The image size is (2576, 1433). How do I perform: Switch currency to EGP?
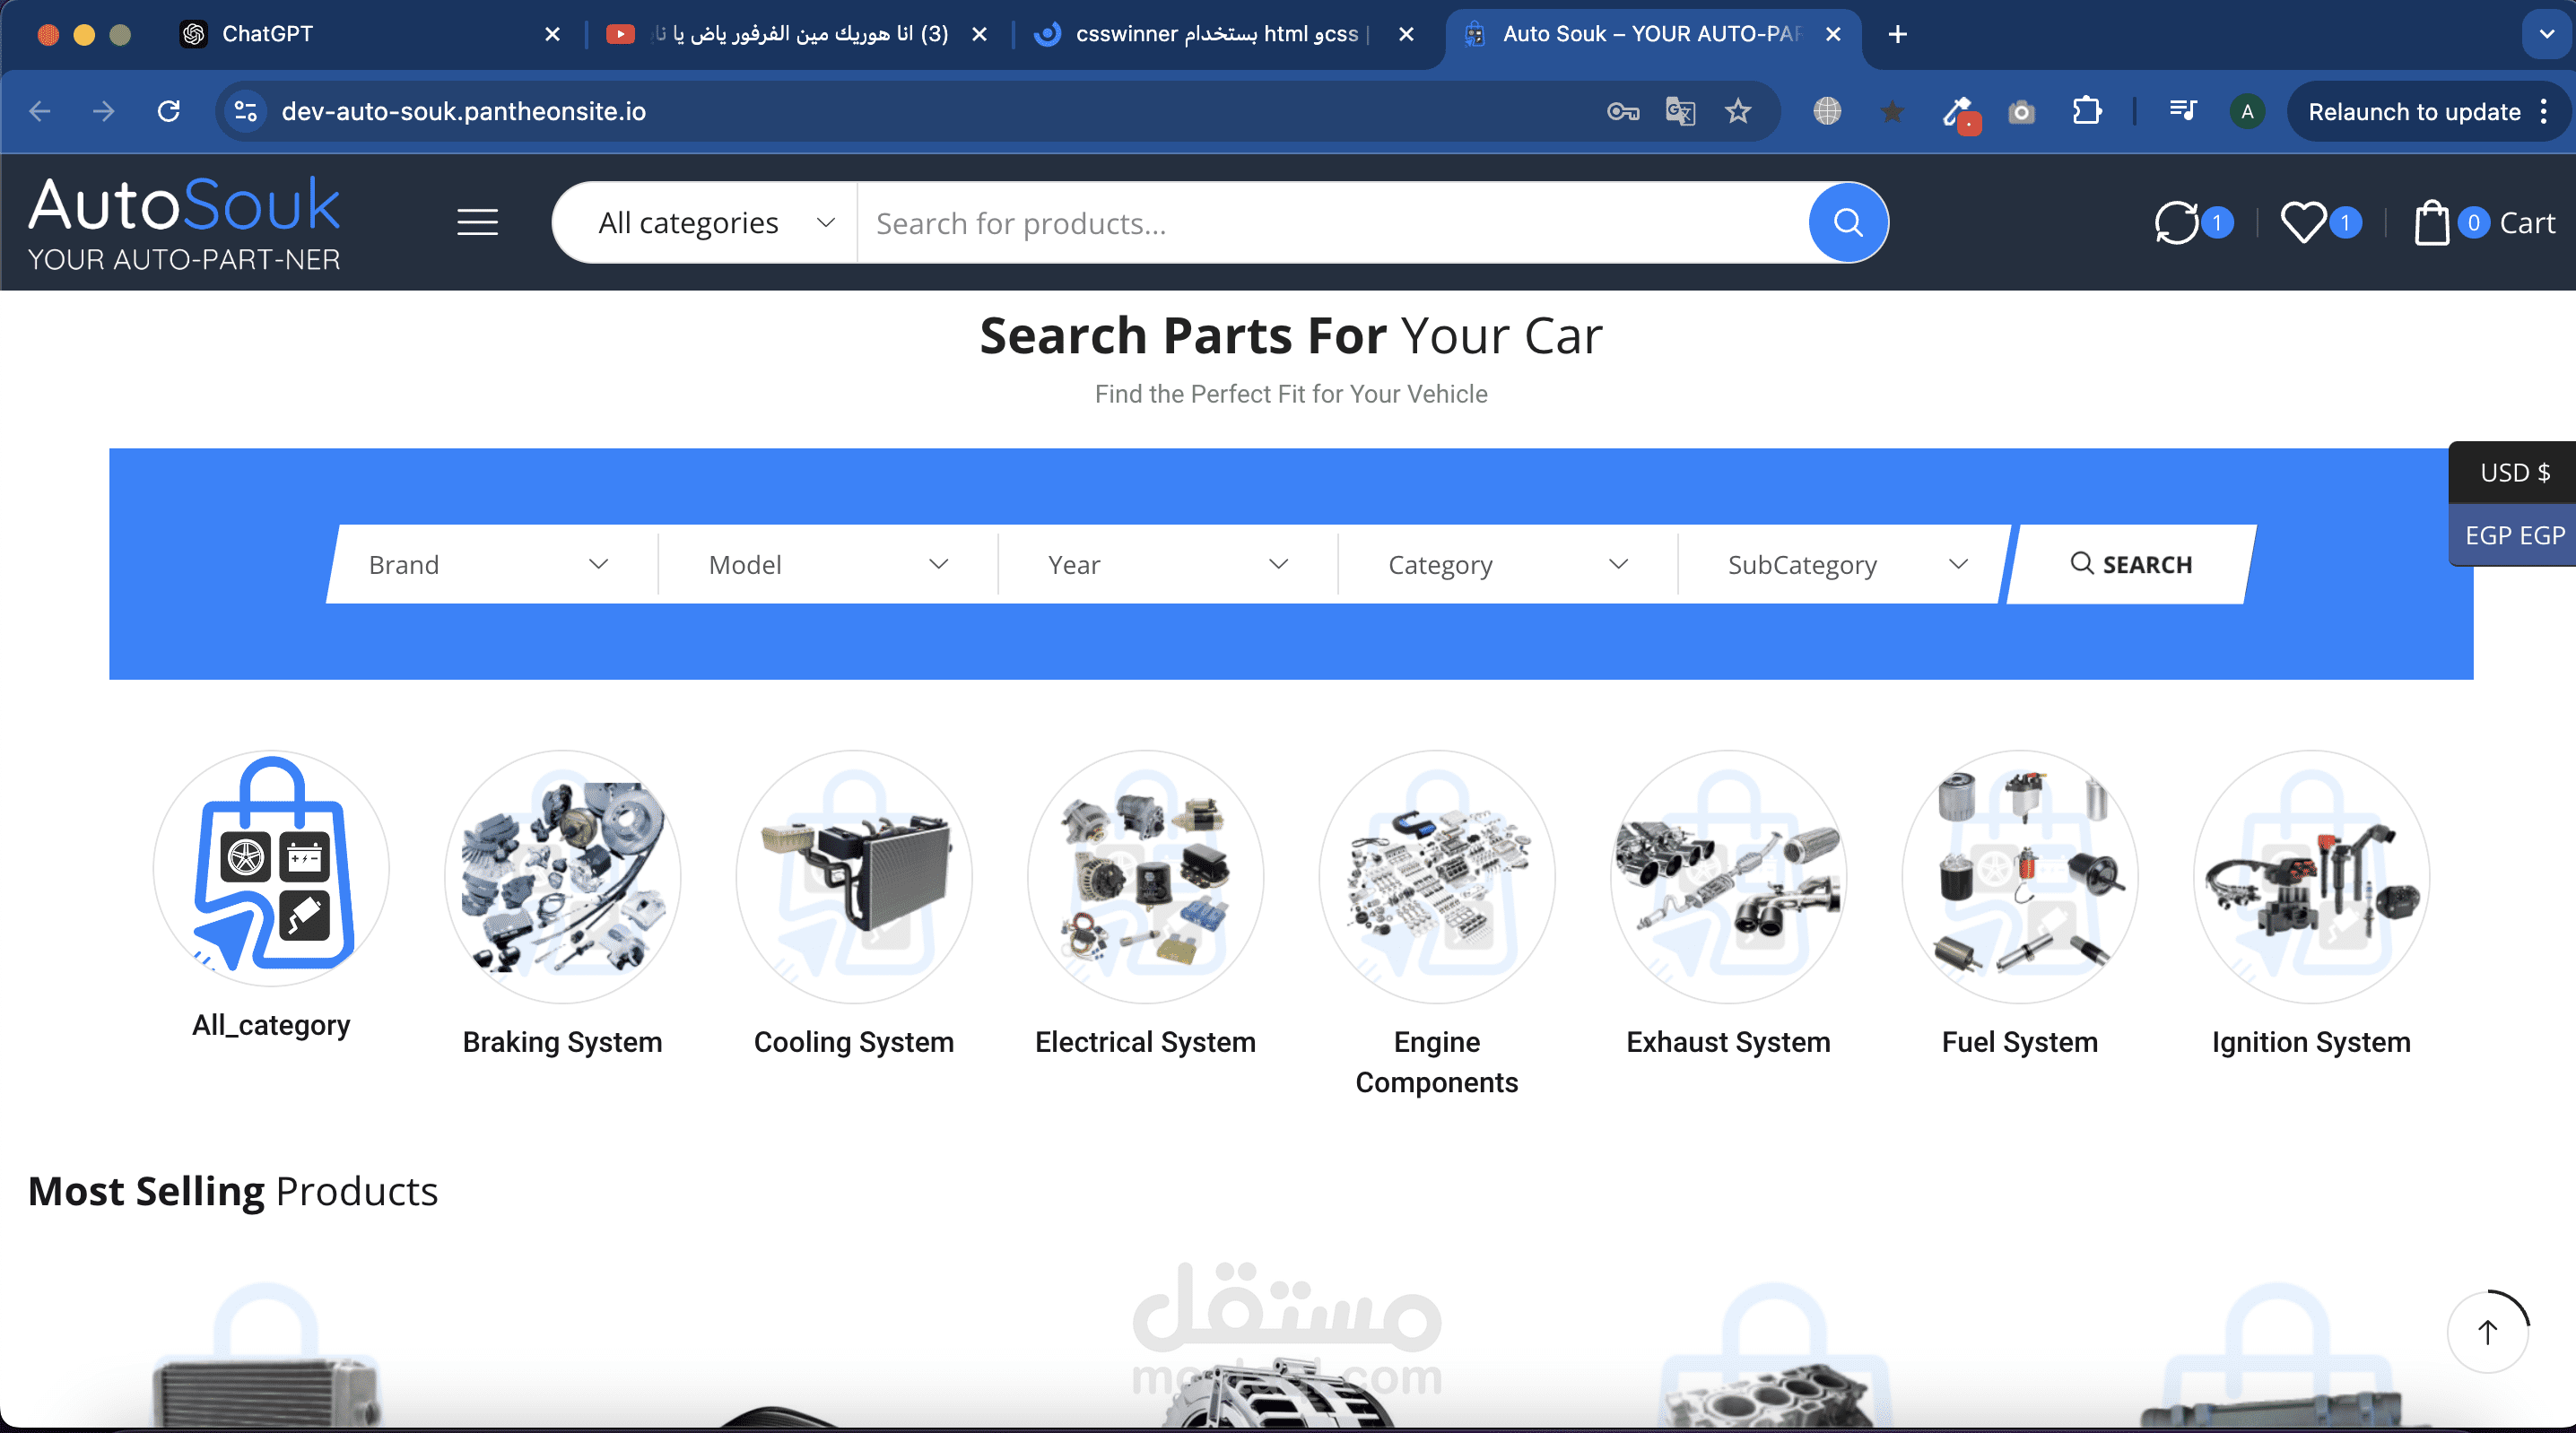2514,535
